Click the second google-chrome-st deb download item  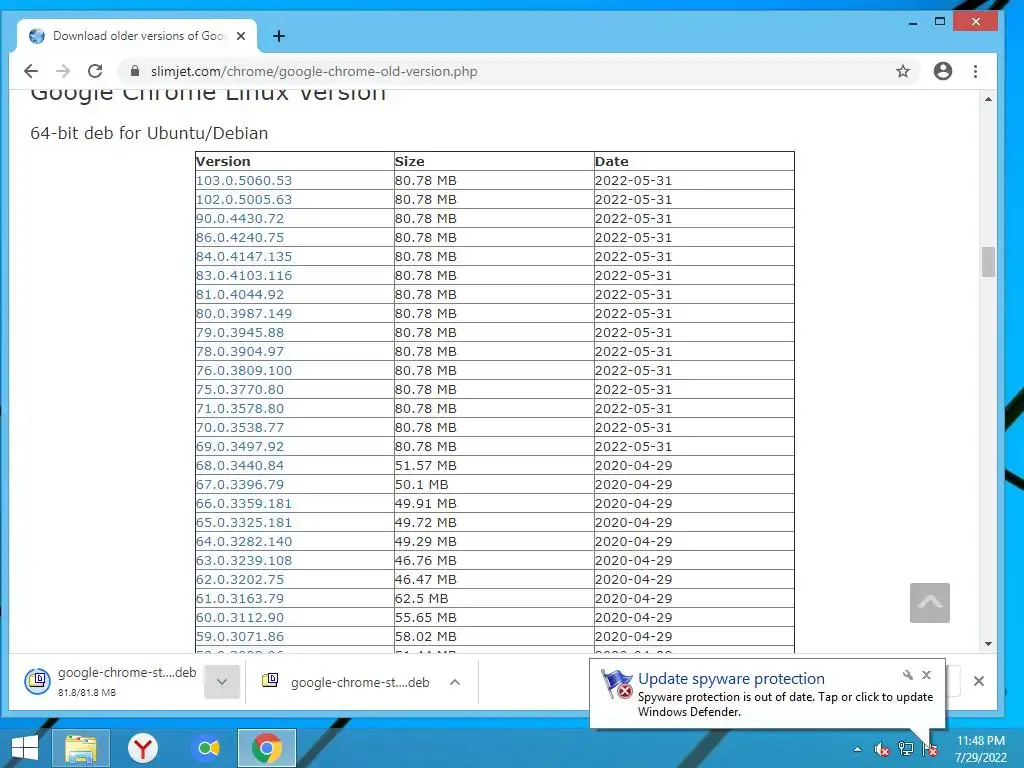[x=346, y=682]
